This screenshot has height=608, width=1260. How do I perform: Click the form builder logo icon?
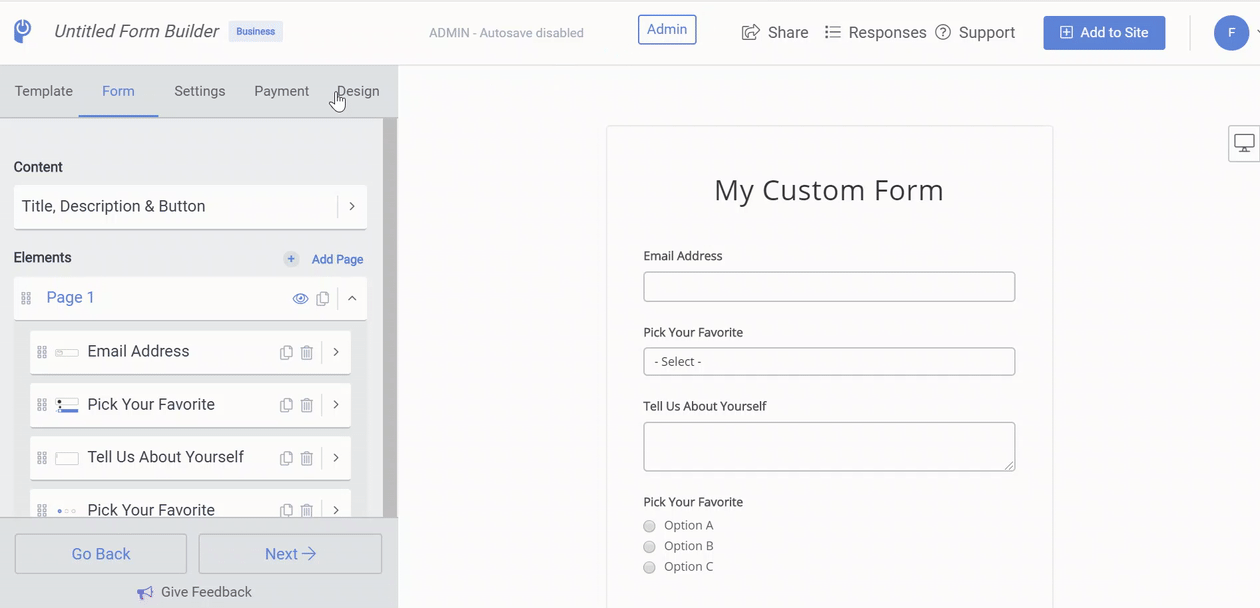click(x=23, y=32)
